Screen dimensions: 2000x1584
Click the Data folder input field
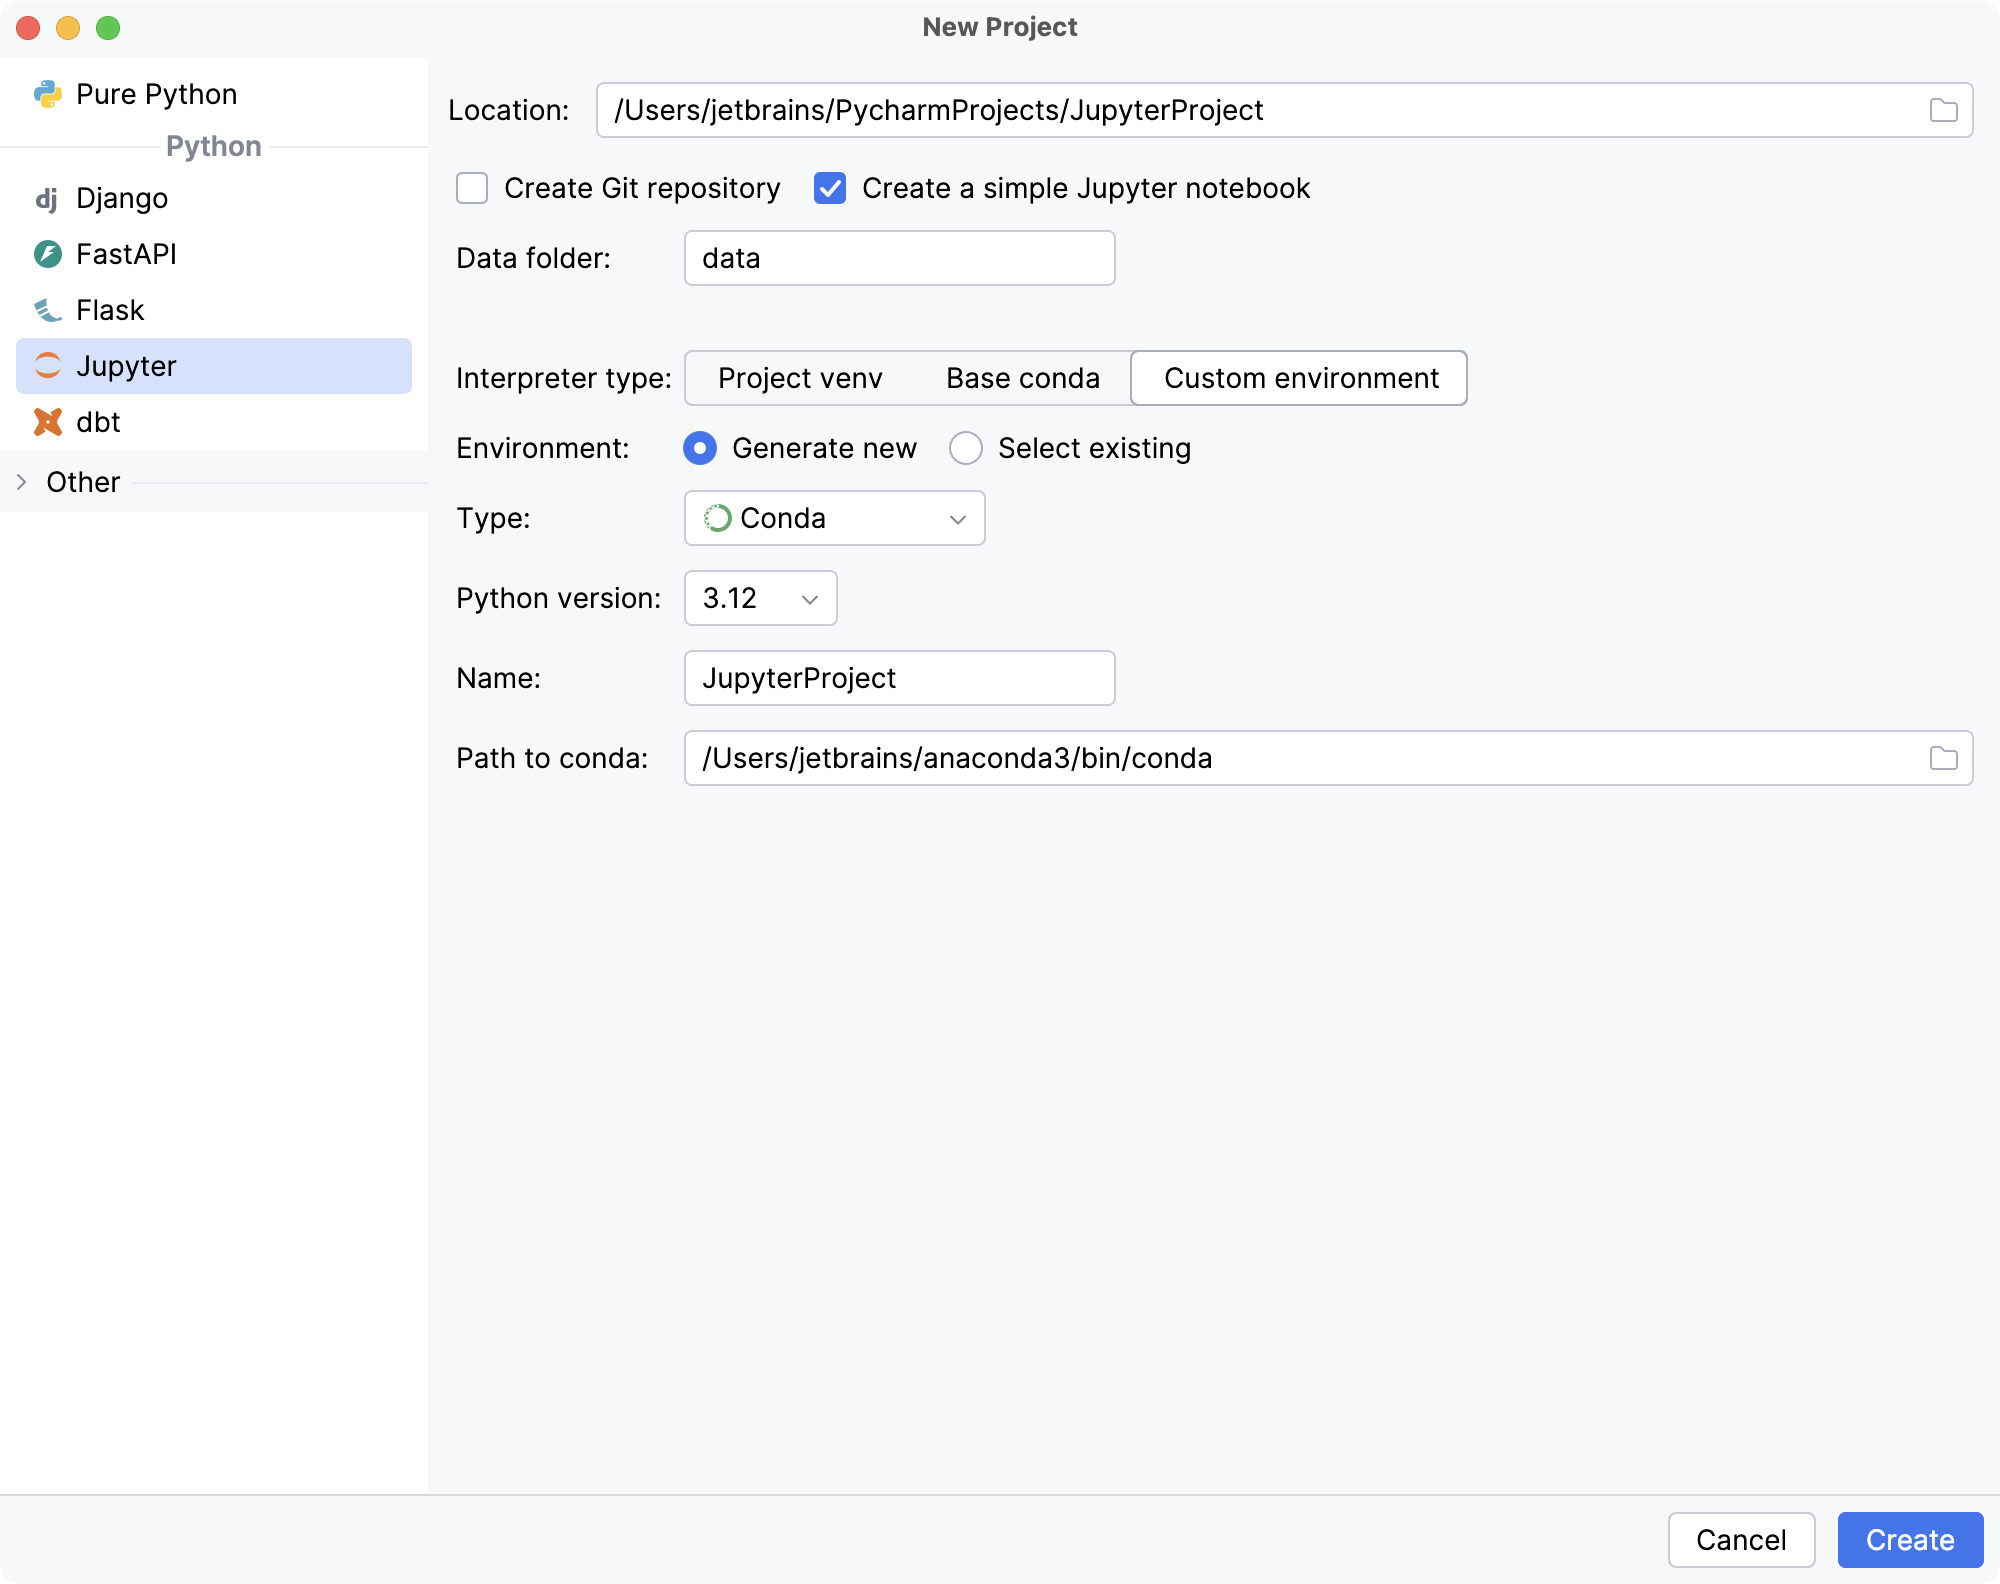tap(898, 258)
